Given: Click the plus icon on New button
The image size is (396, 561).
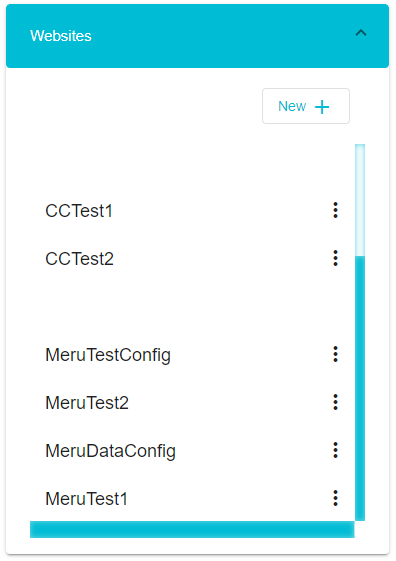Looking at the screenshot, I should [322, 107].
